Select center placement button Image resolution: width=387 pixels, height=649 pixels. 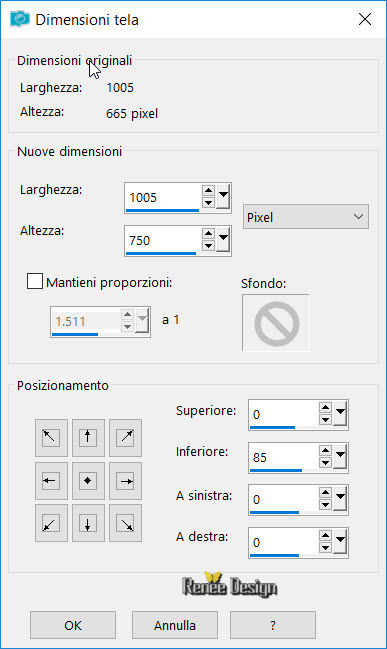(88, 481)
